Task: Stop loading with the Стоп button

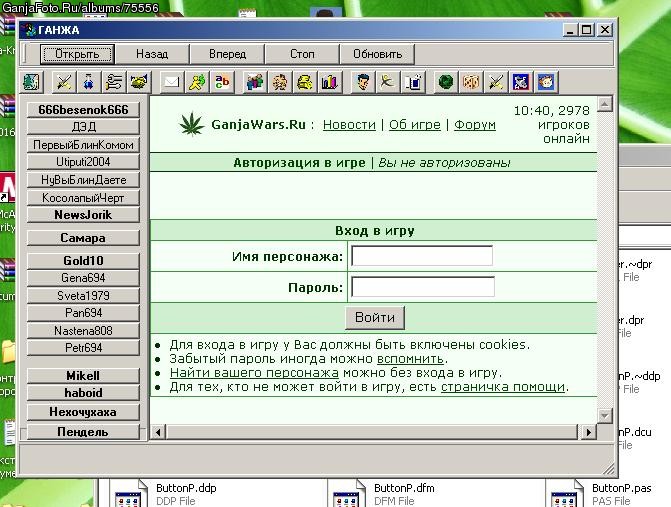Action: click(x=302, y=54)
